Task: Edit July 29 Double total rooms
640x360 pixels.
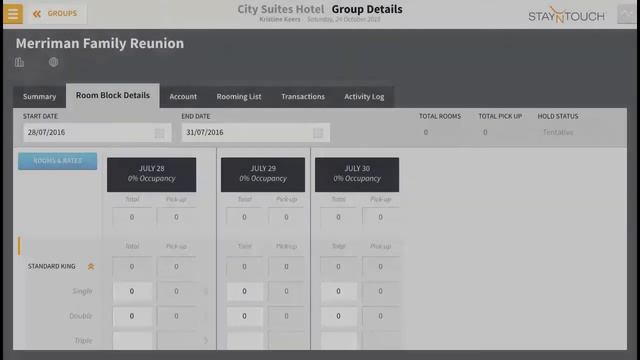Action: point(244,316)
